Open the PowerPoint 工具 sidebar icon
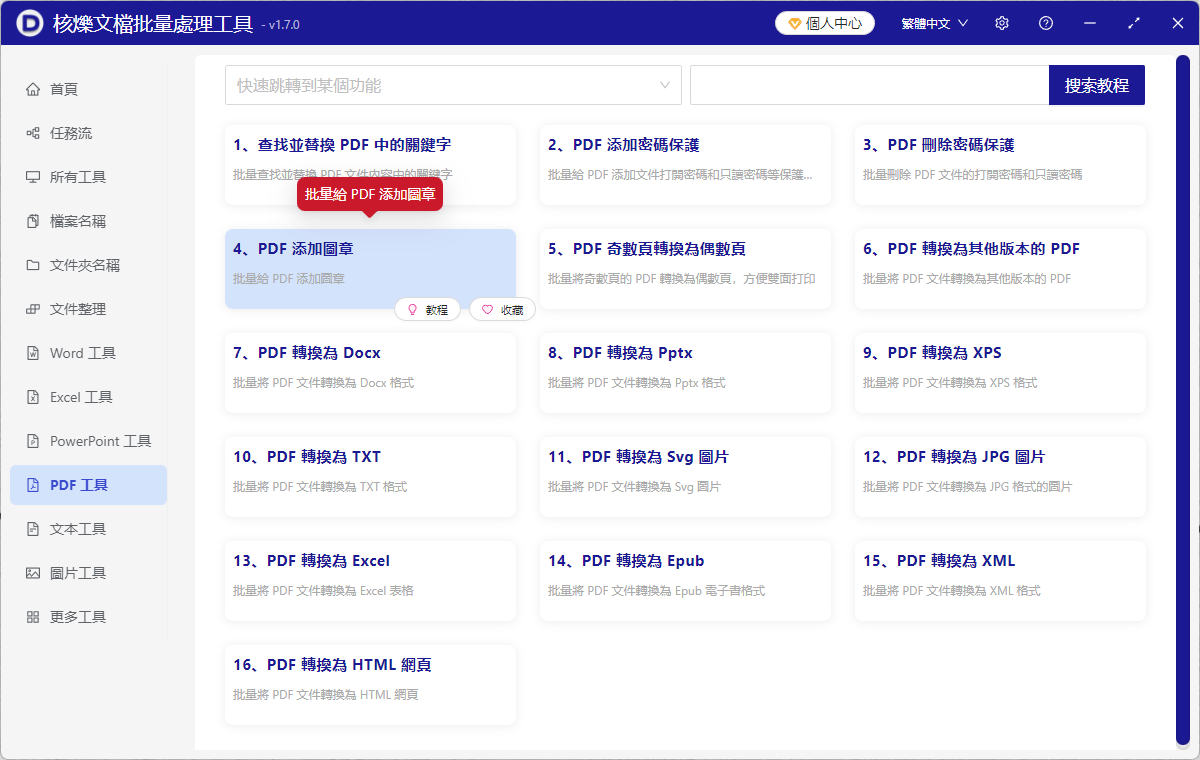Screen dimensions: 1200x760 pos(34,440)
